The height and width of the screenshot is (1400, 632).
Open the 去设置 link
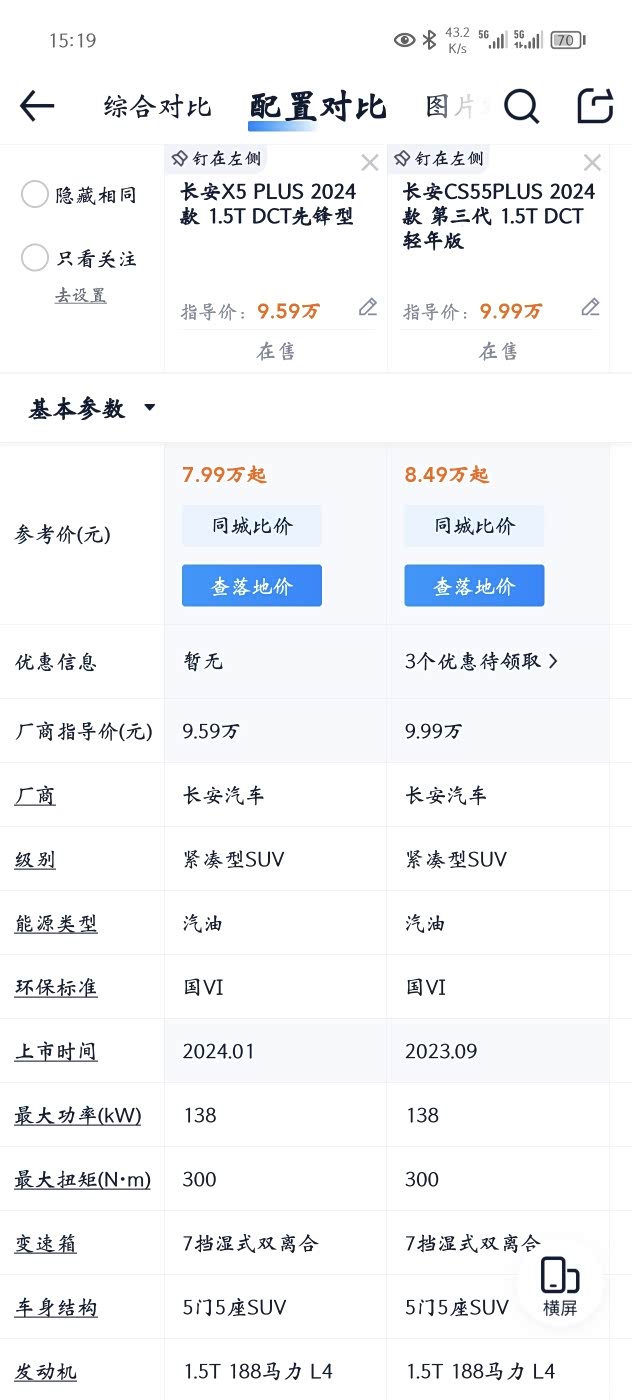click(x=80, y=295)
